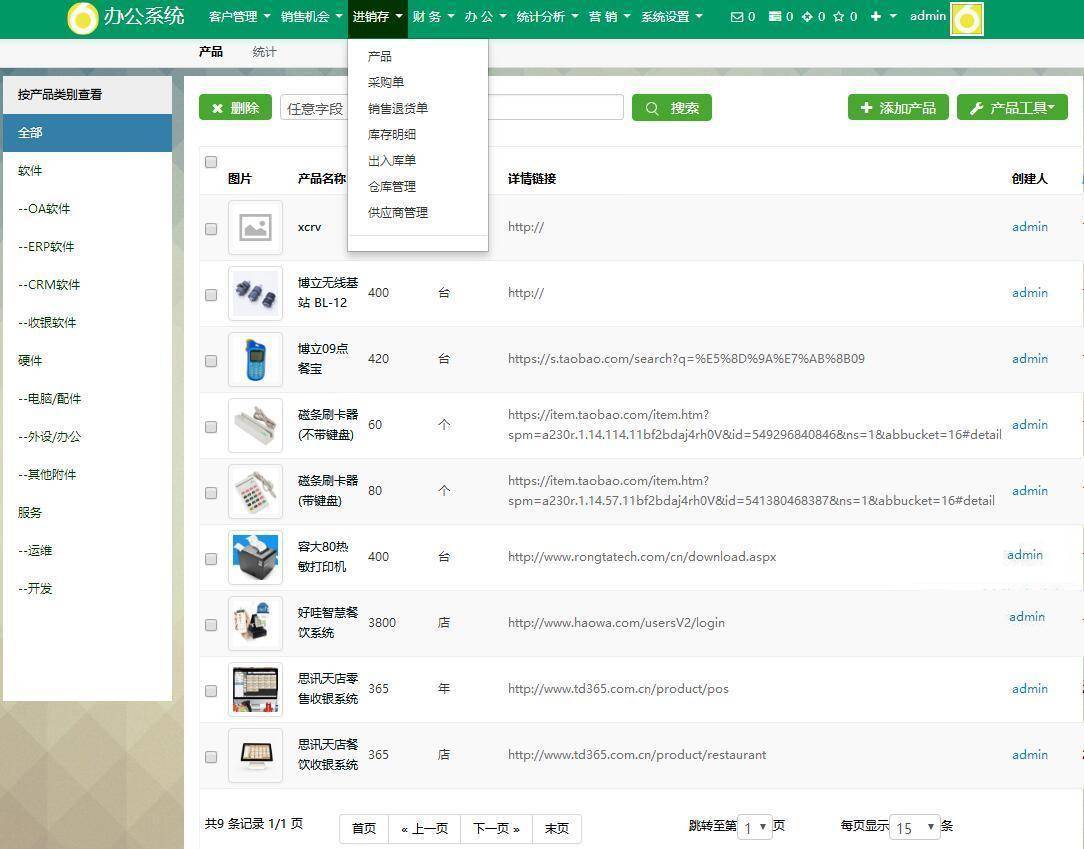Check the box for 好哇智慧餐饮系统 row
The width and height of the screenshot is (1084, 849).
click(211, 625)
